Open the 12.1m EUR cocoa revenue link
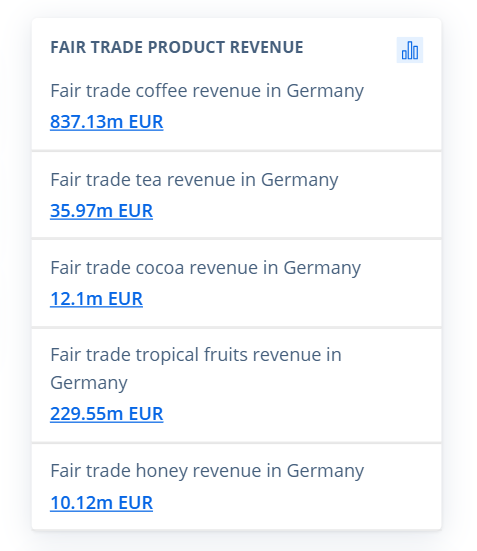The image size is (477, 551). (96, 298)
